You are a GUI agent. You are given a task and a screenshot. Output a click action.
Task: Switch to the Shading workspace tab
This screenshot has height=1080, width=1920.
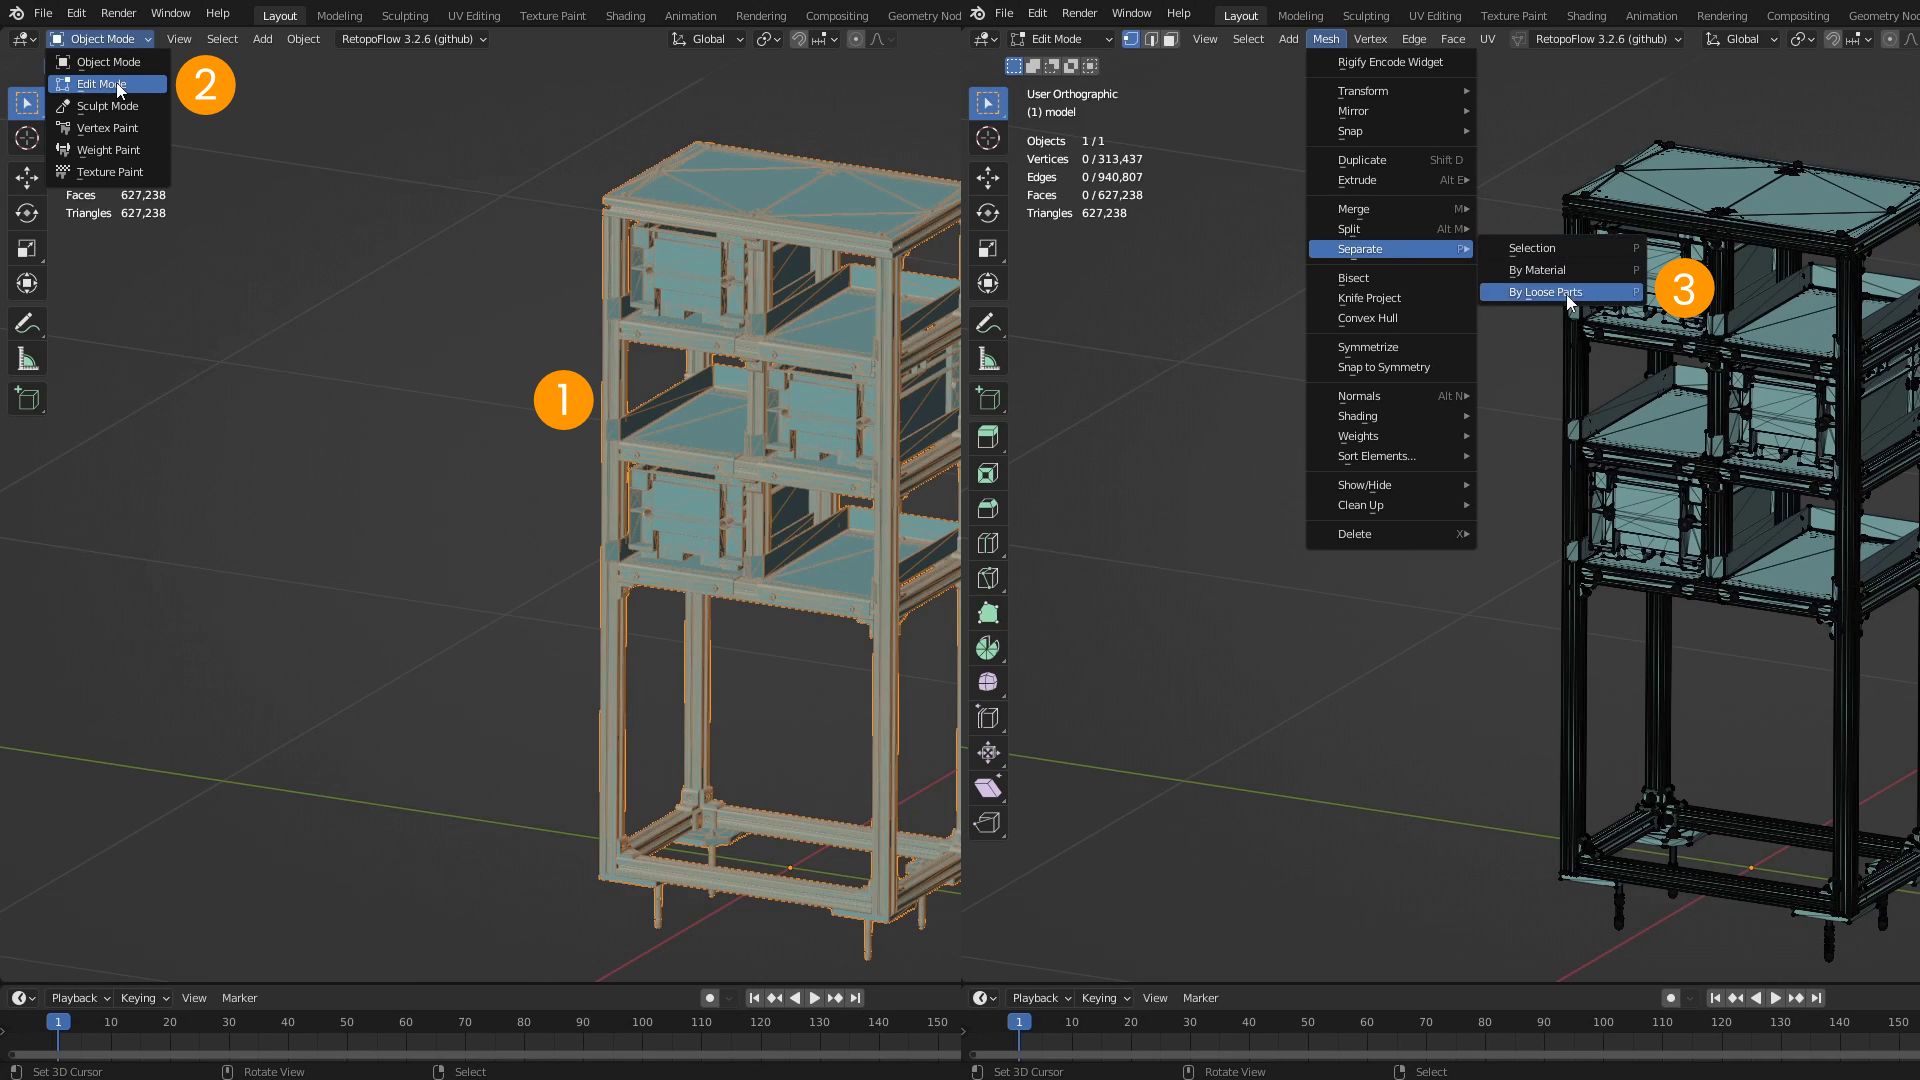[x=625, y=16]
